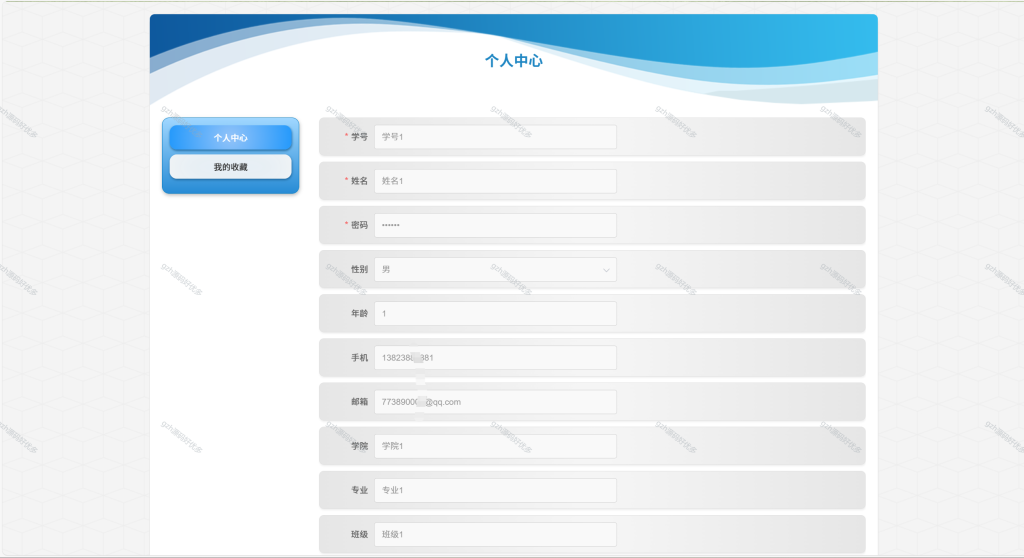The image size is (1024, 558).
Task: Click the 性别 field label
Action: click(359, 269)
